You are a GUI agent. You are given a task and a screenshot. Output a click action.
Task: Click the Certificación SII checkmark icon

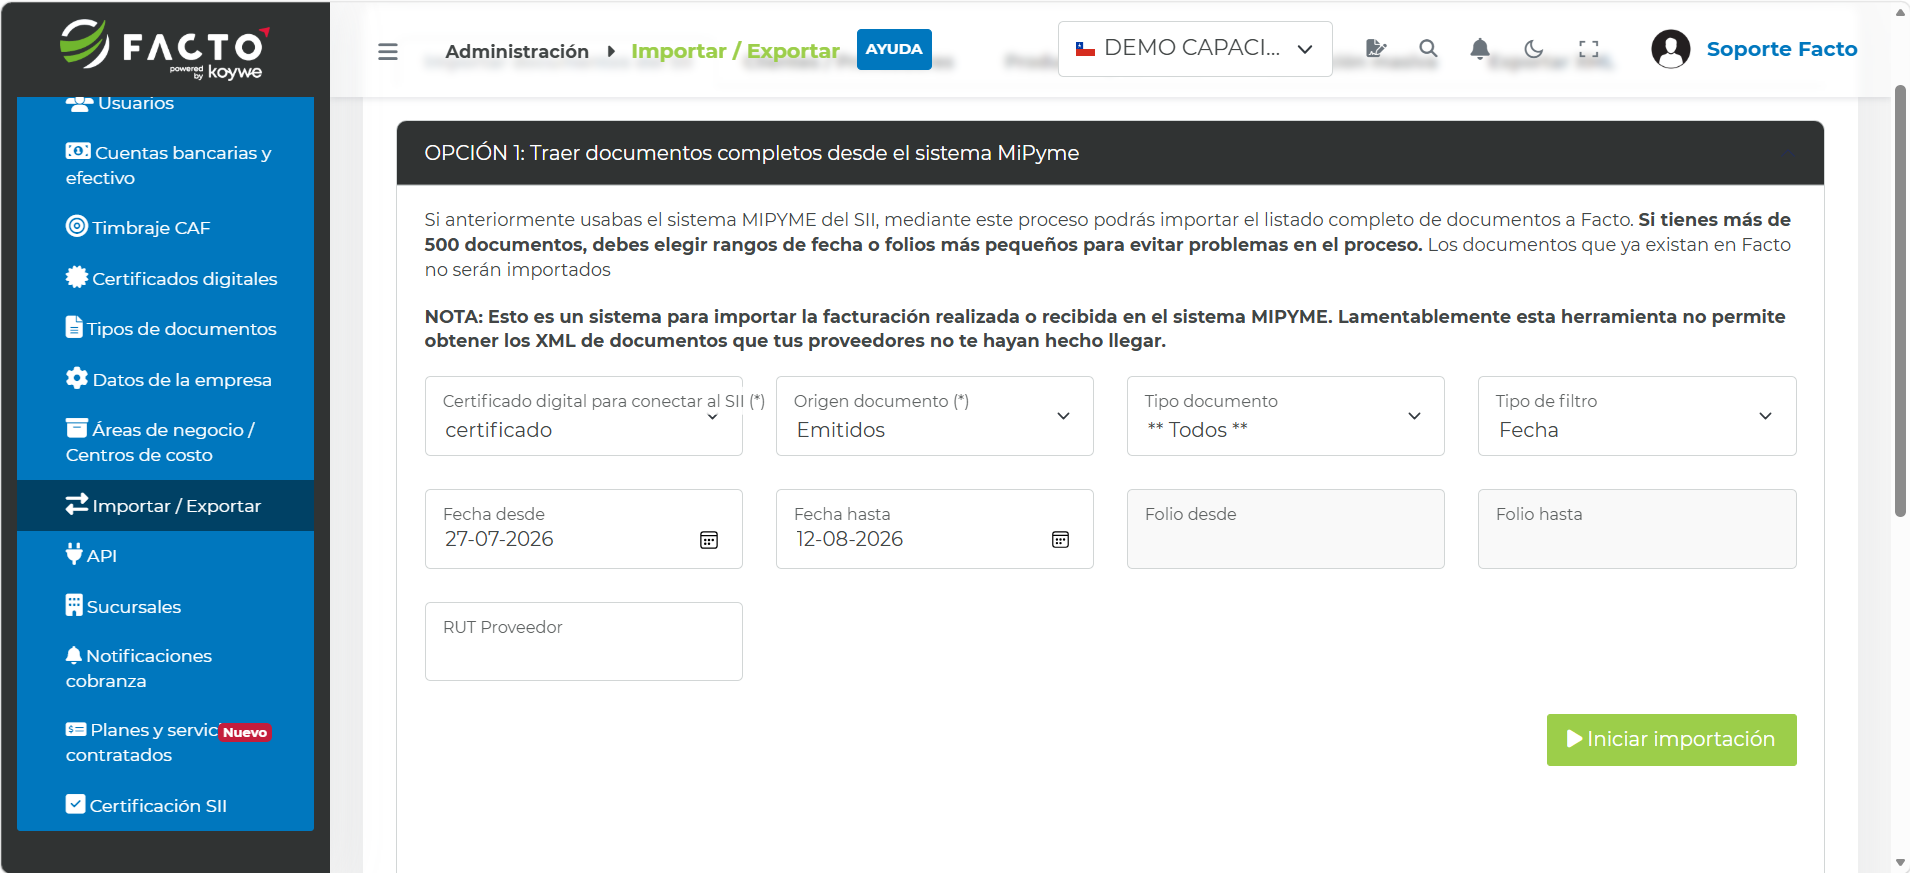76,804
